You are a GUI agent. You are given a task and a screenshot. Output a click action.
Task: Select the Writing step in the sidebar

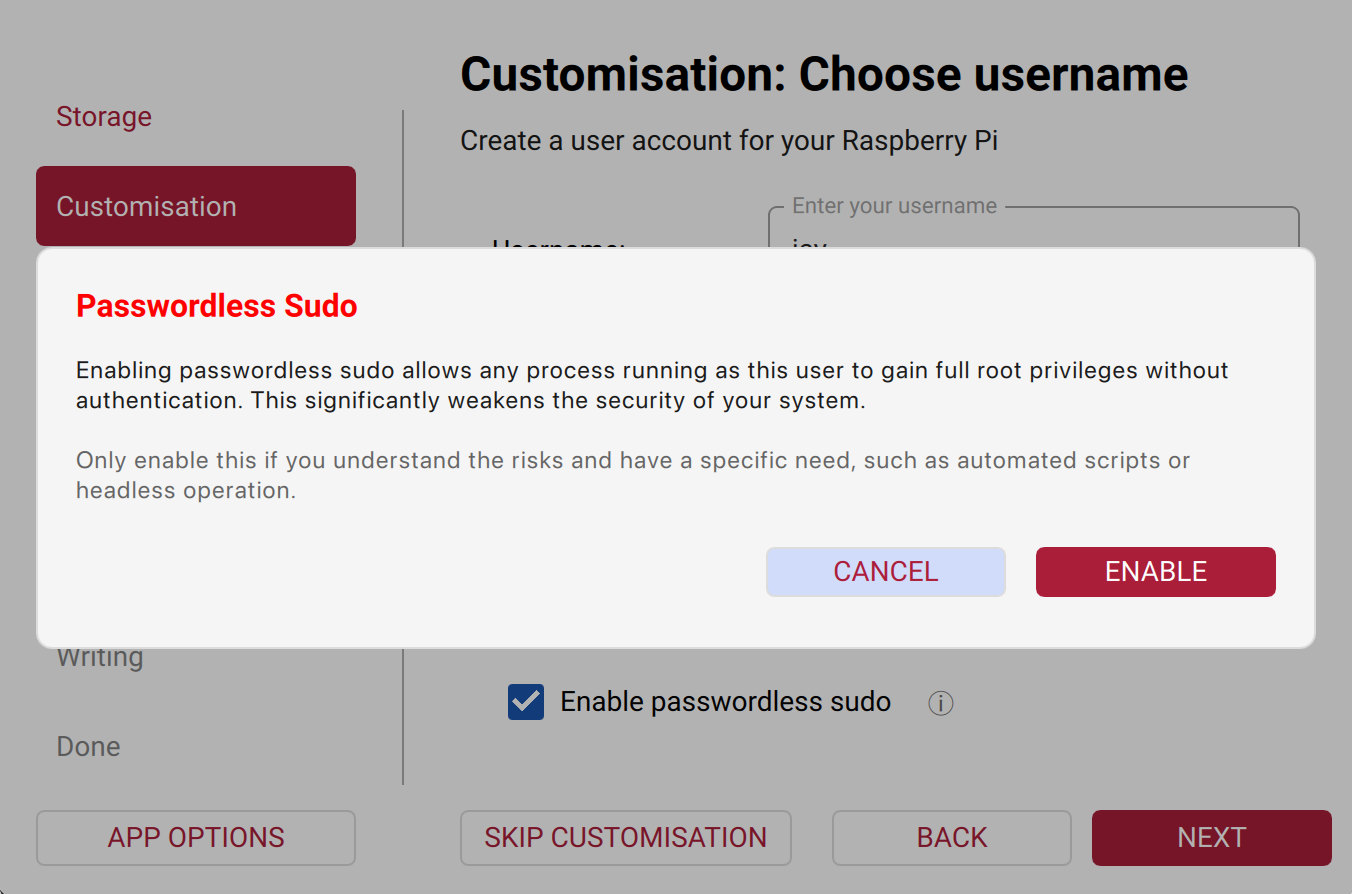[x=100, y=656]
